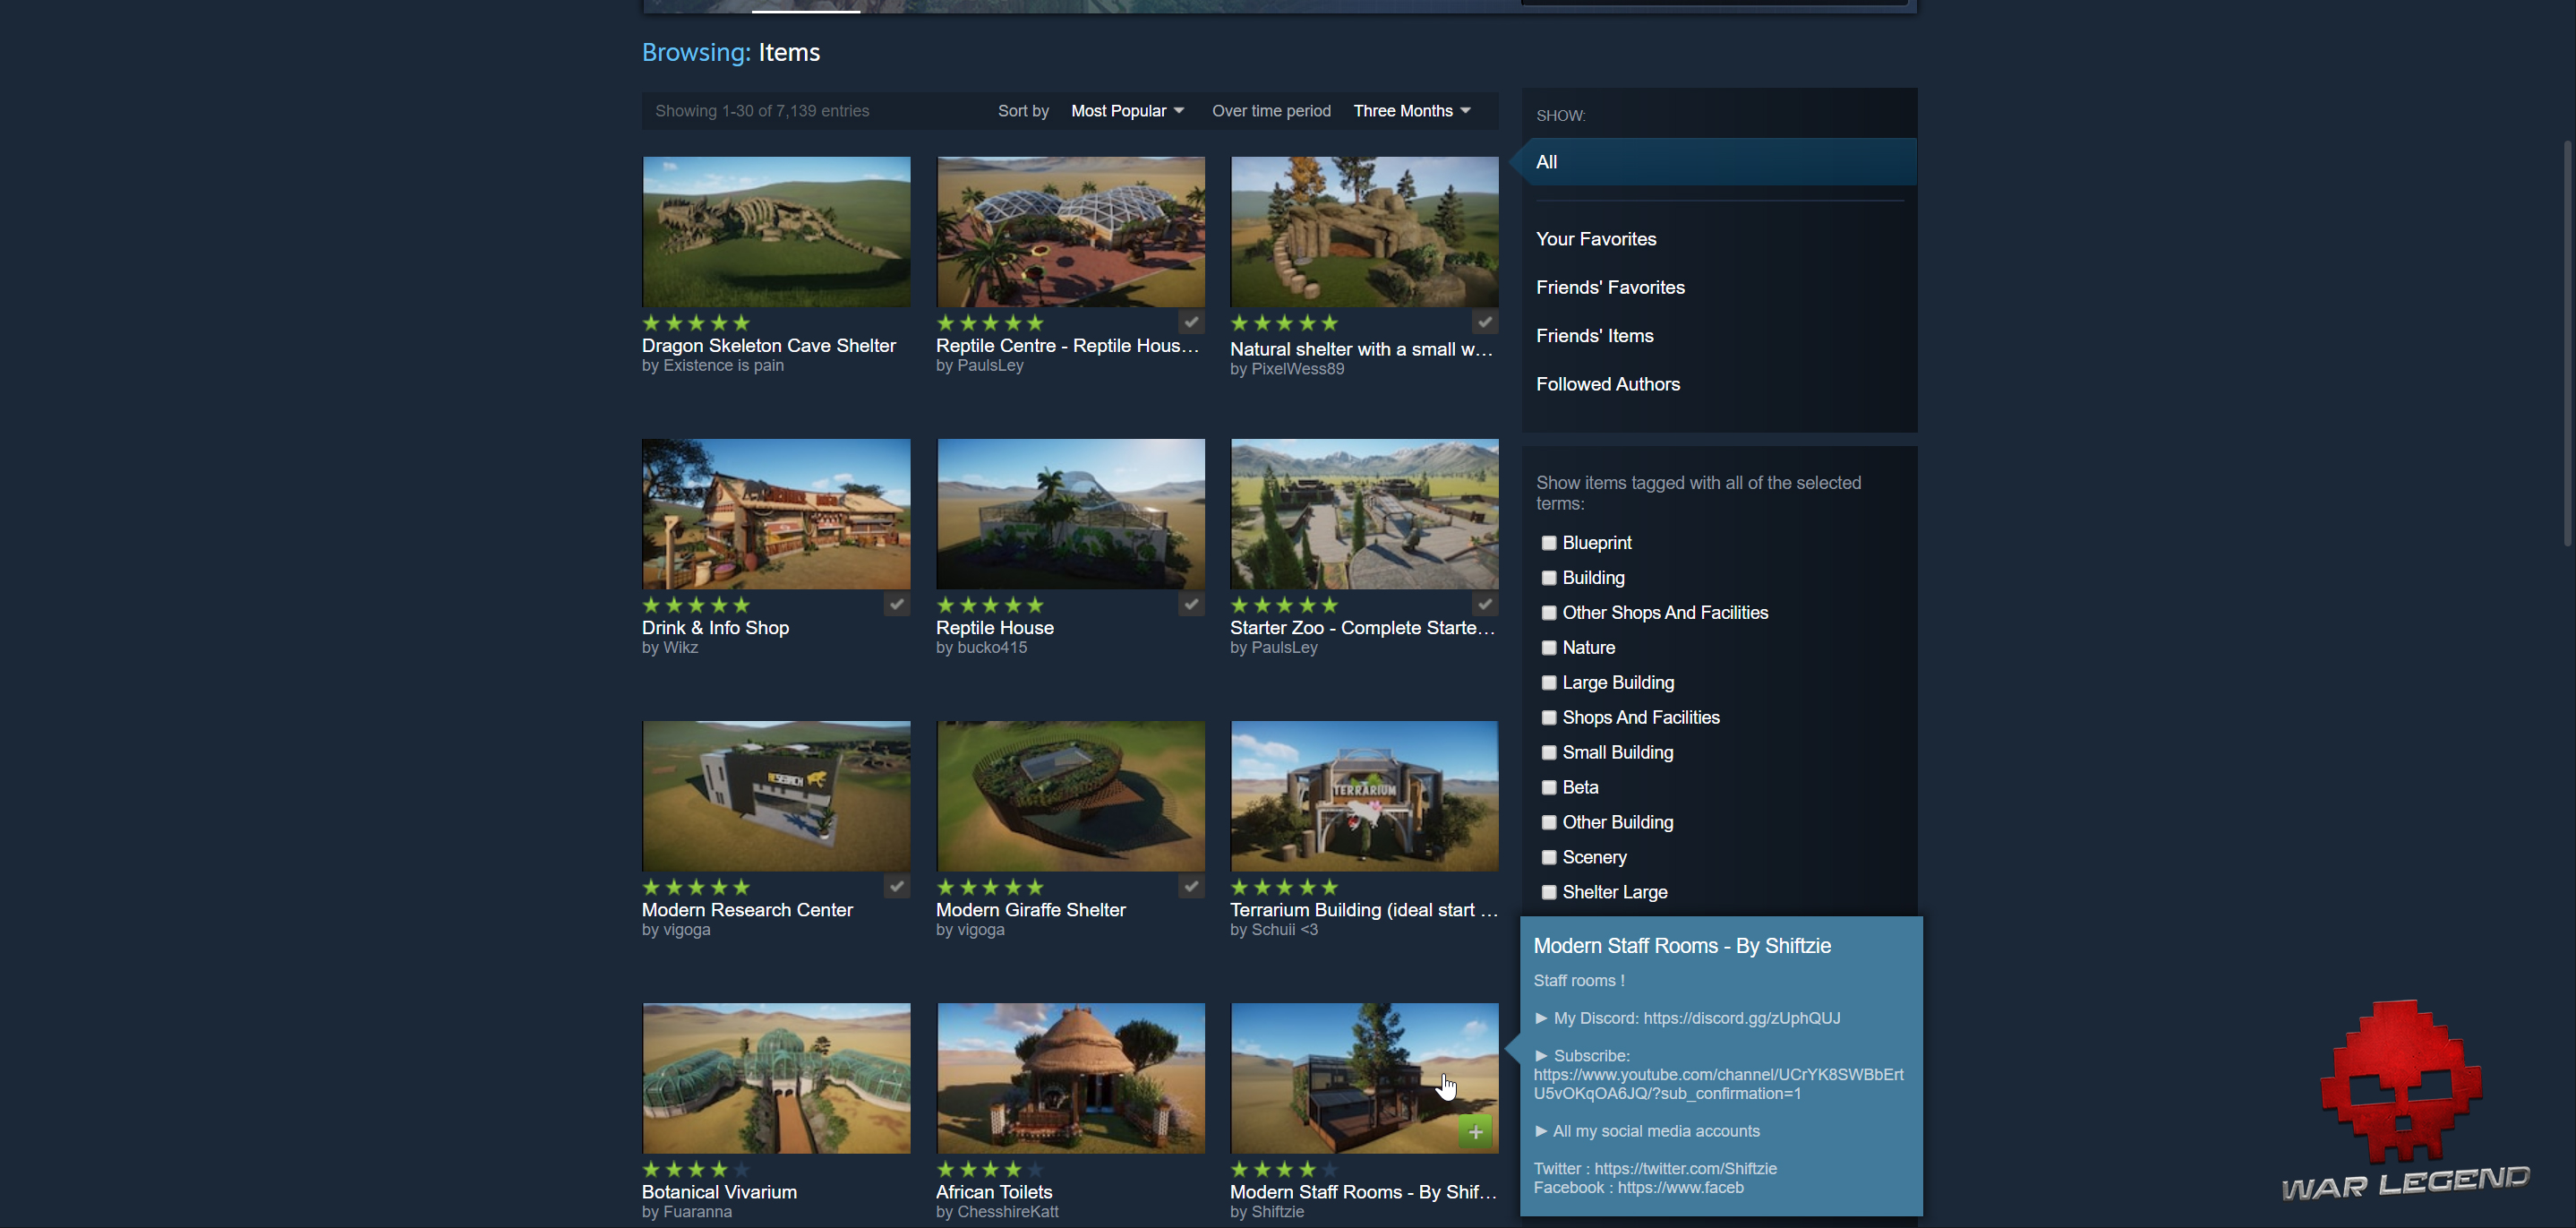2576x1228 pixels.
Task: Click checkmark icon beside Natural shelter item
Action: pos(1484,322)
